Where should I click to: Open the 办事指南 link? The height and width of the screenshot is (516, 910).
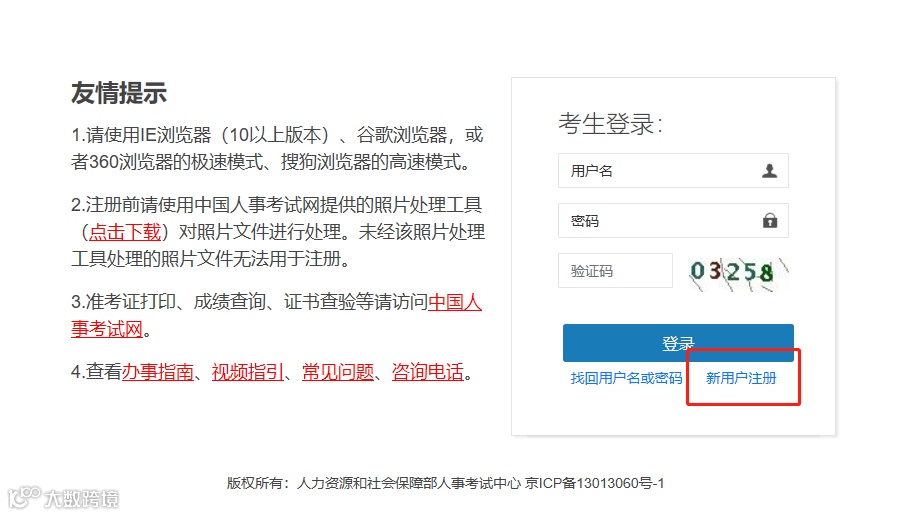pos(157,372)
